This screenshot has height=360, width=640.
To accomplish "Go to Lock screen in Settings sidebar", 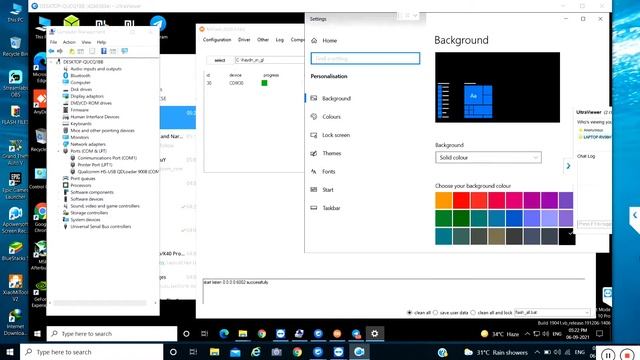I will click(336, 135).
